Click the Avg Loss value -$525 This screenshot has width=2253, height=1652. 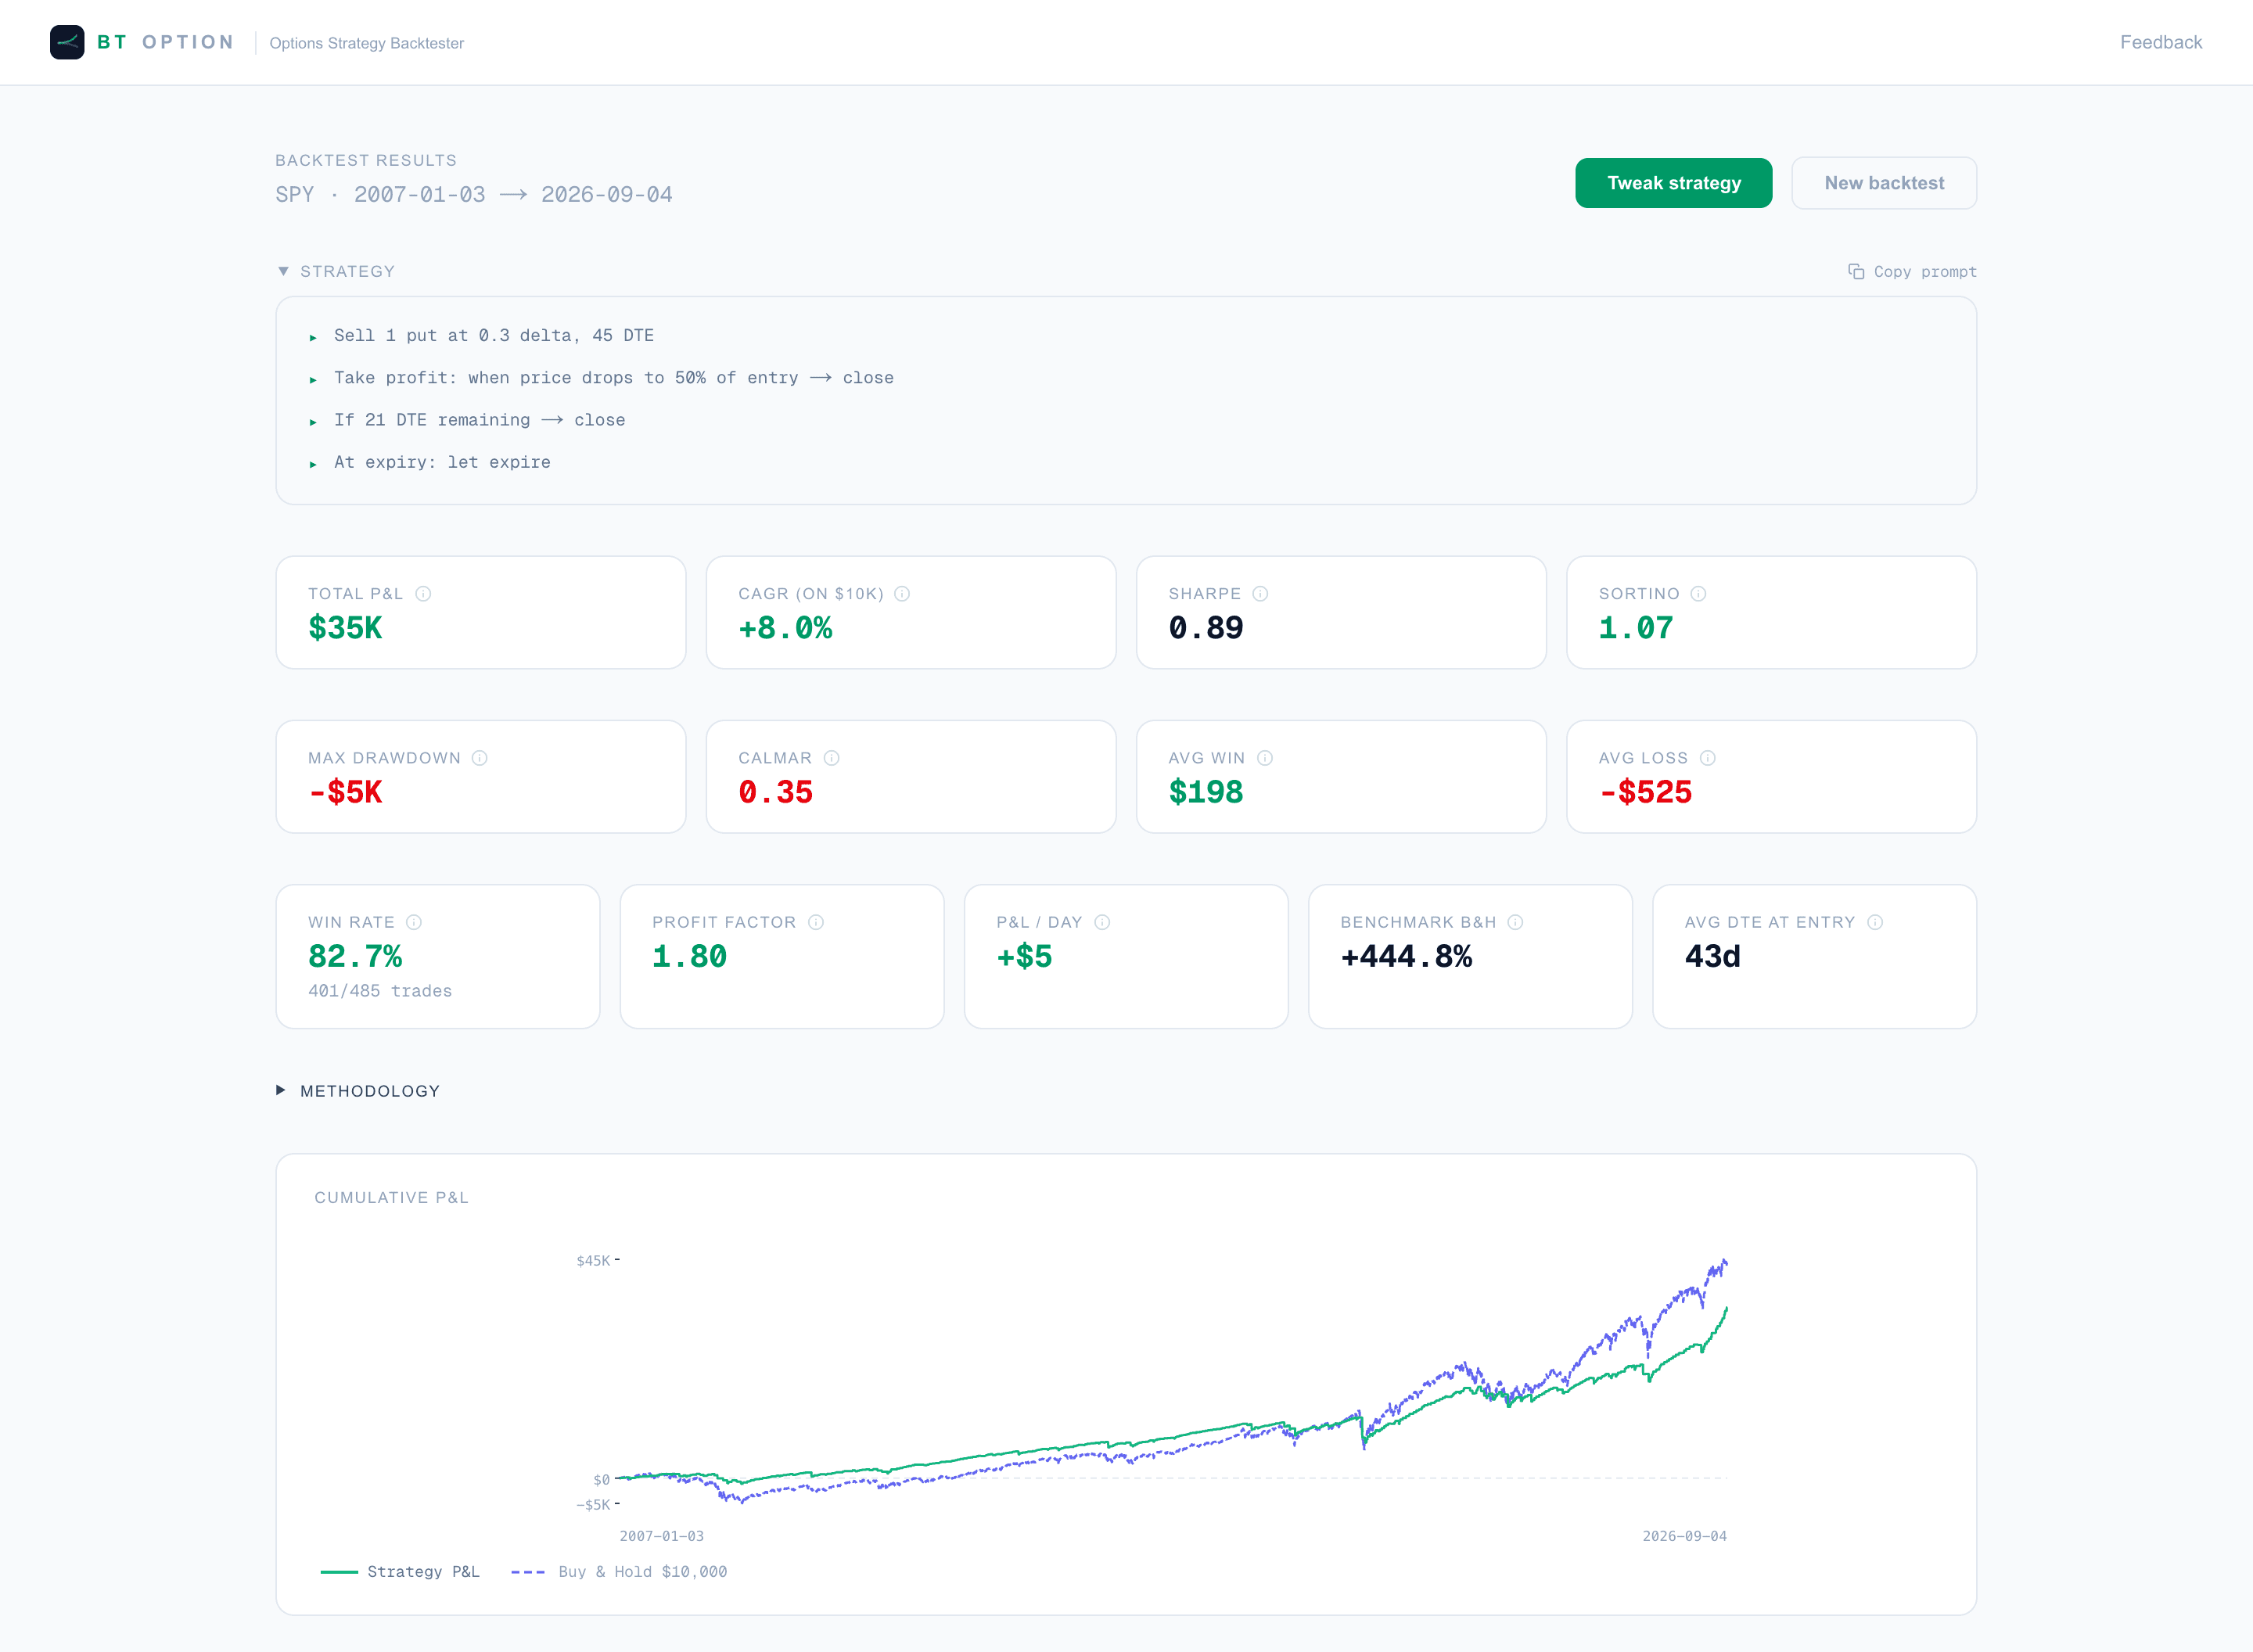(1645, 793)
